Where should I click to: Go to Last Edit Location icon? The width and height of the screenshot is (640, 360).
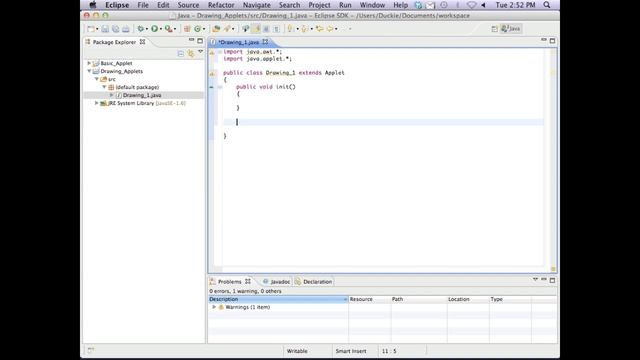319,29
